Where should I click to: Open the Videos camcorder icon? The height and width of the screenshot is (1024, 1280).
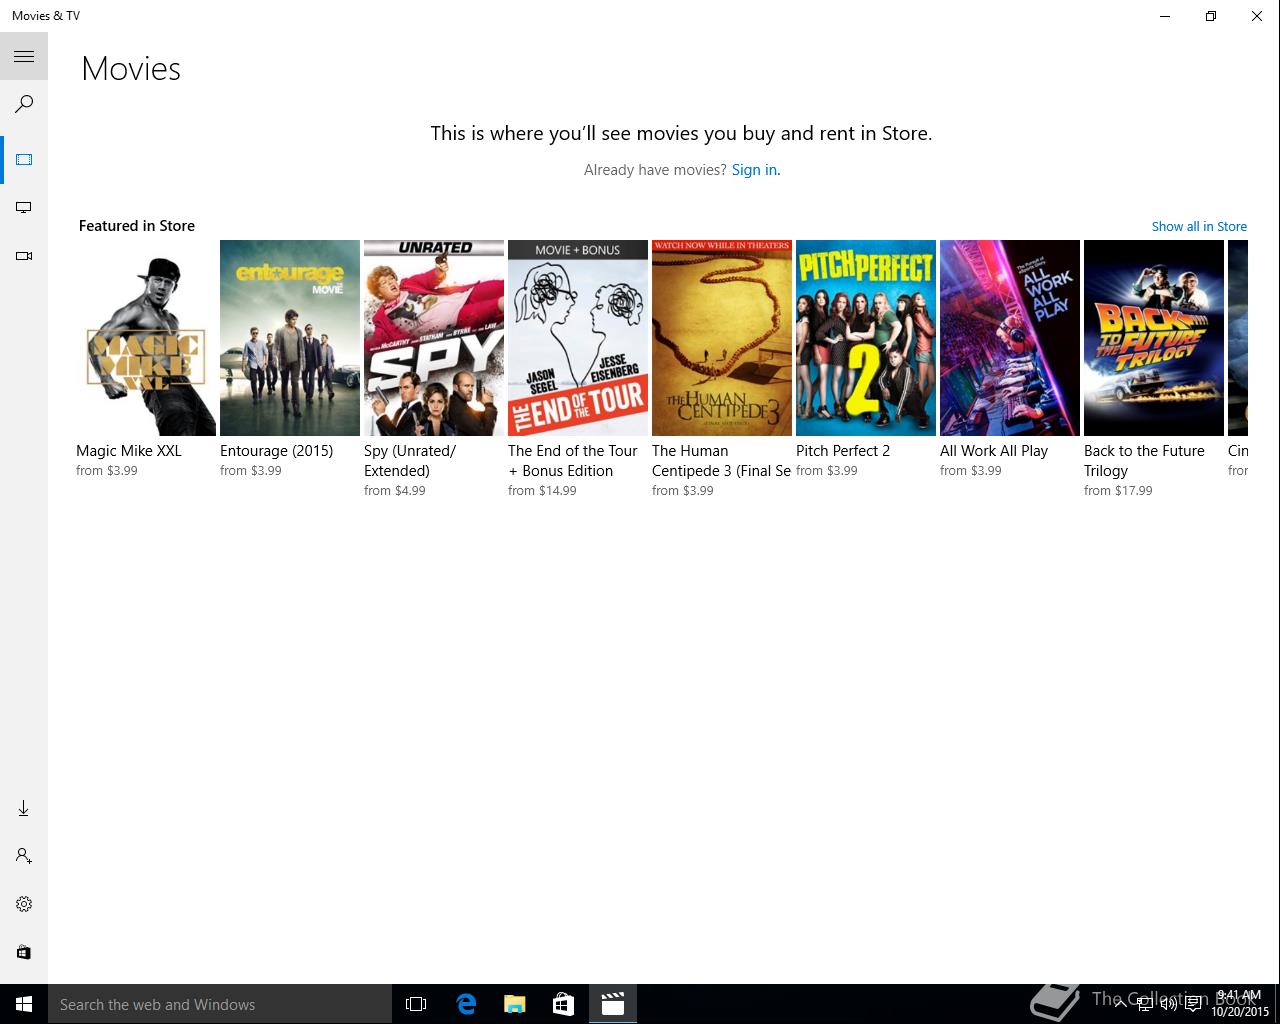[x=24, y=256]
